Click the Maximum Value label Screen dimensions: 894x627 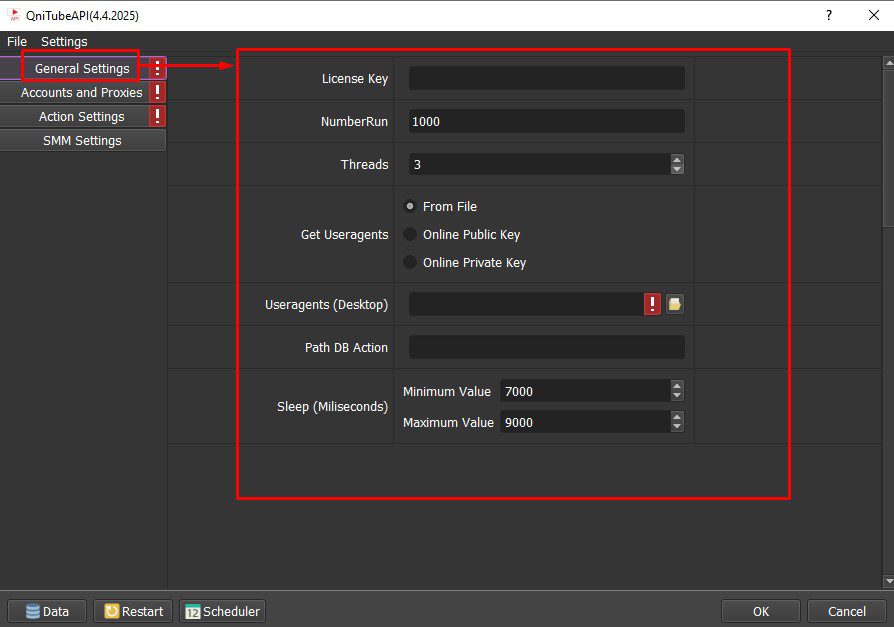(x=448, y=422)
